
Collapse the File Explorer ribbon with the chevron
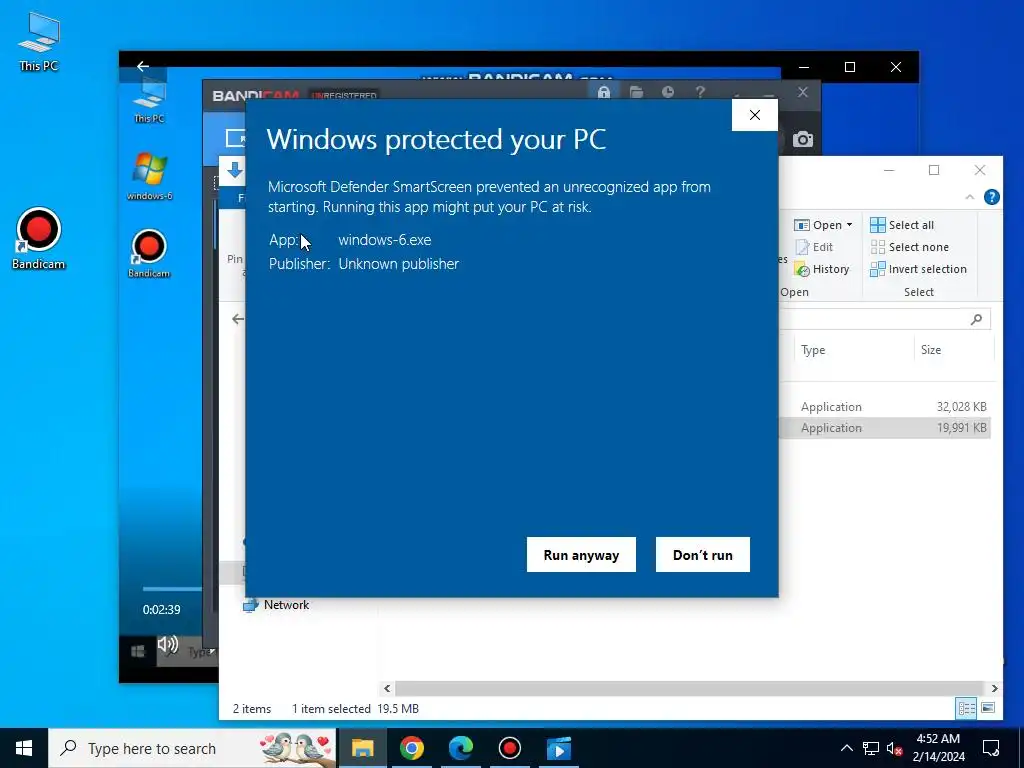coord(970,197)
